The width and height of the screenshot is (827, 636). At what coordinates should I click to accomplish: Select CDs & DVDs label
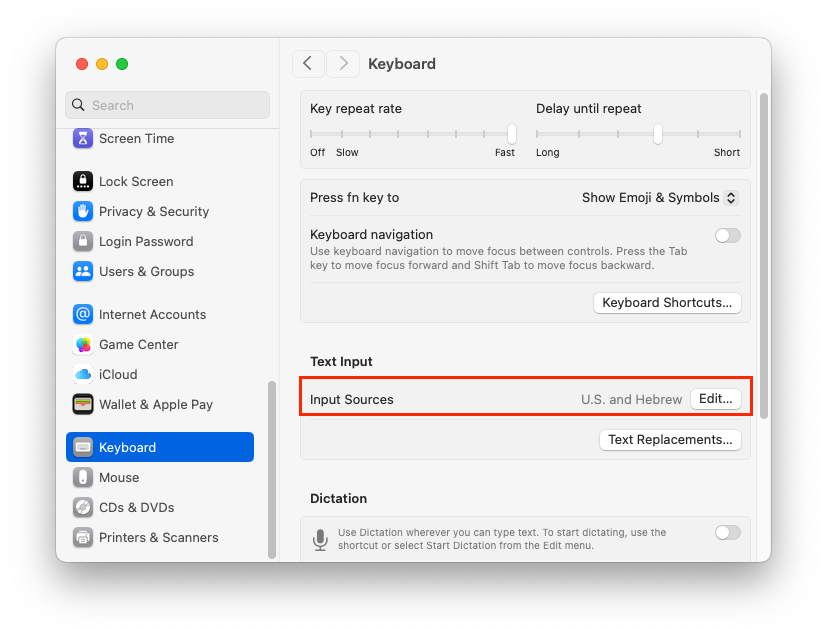137,507
